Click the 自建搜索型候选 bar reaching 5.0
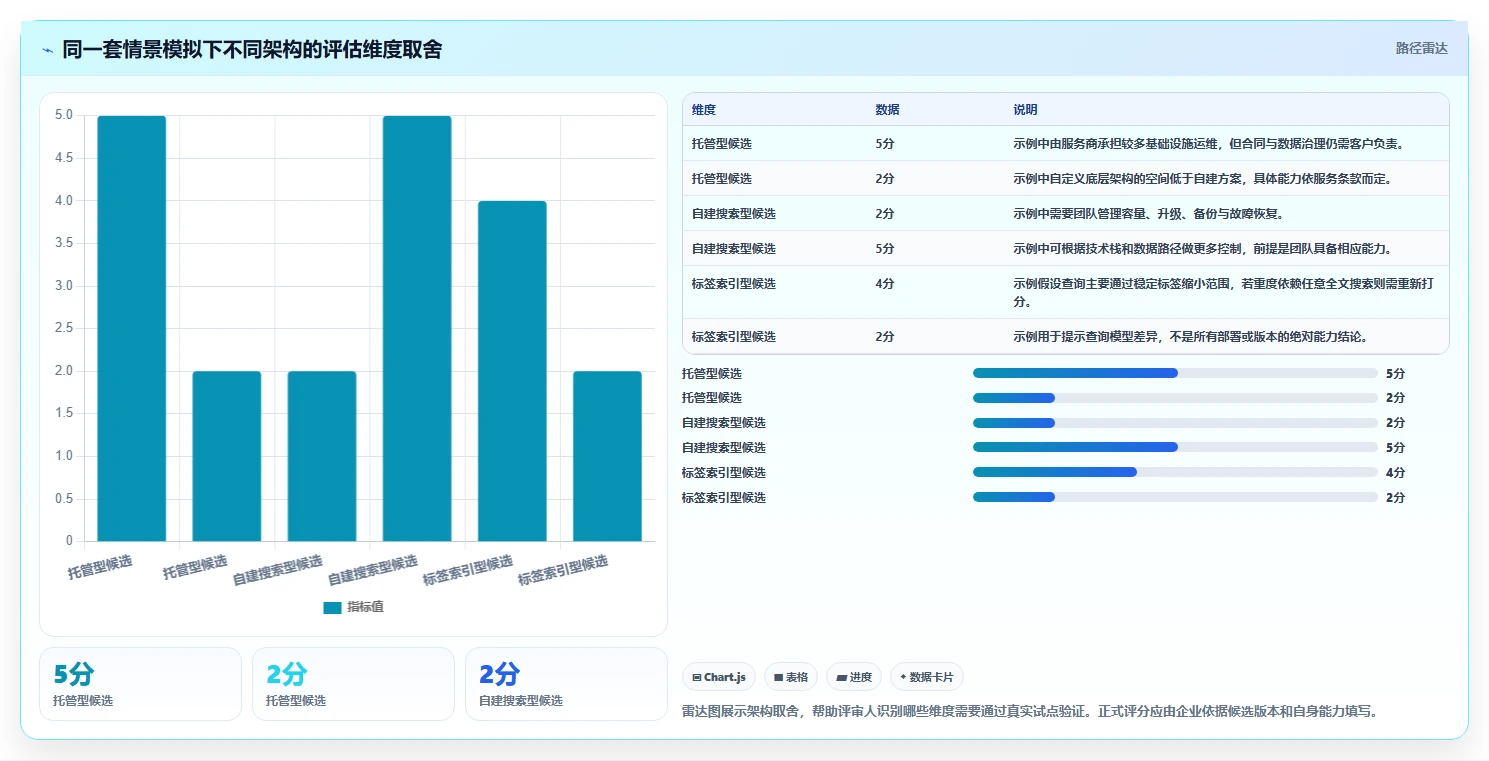The image size is (1489, 761). tap(417, 329)
